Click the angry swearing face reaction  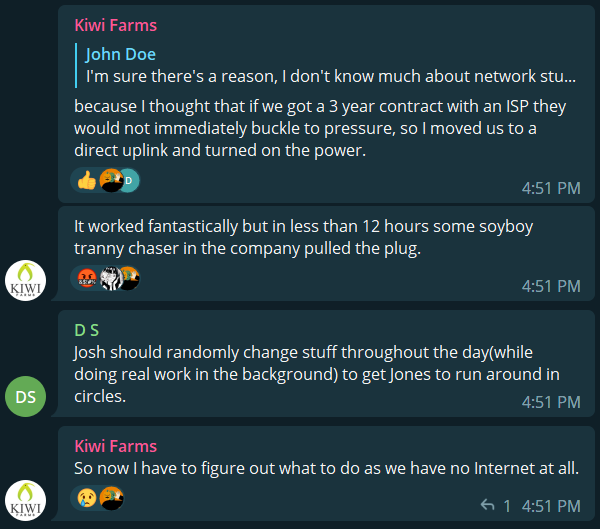click(85, 278)
